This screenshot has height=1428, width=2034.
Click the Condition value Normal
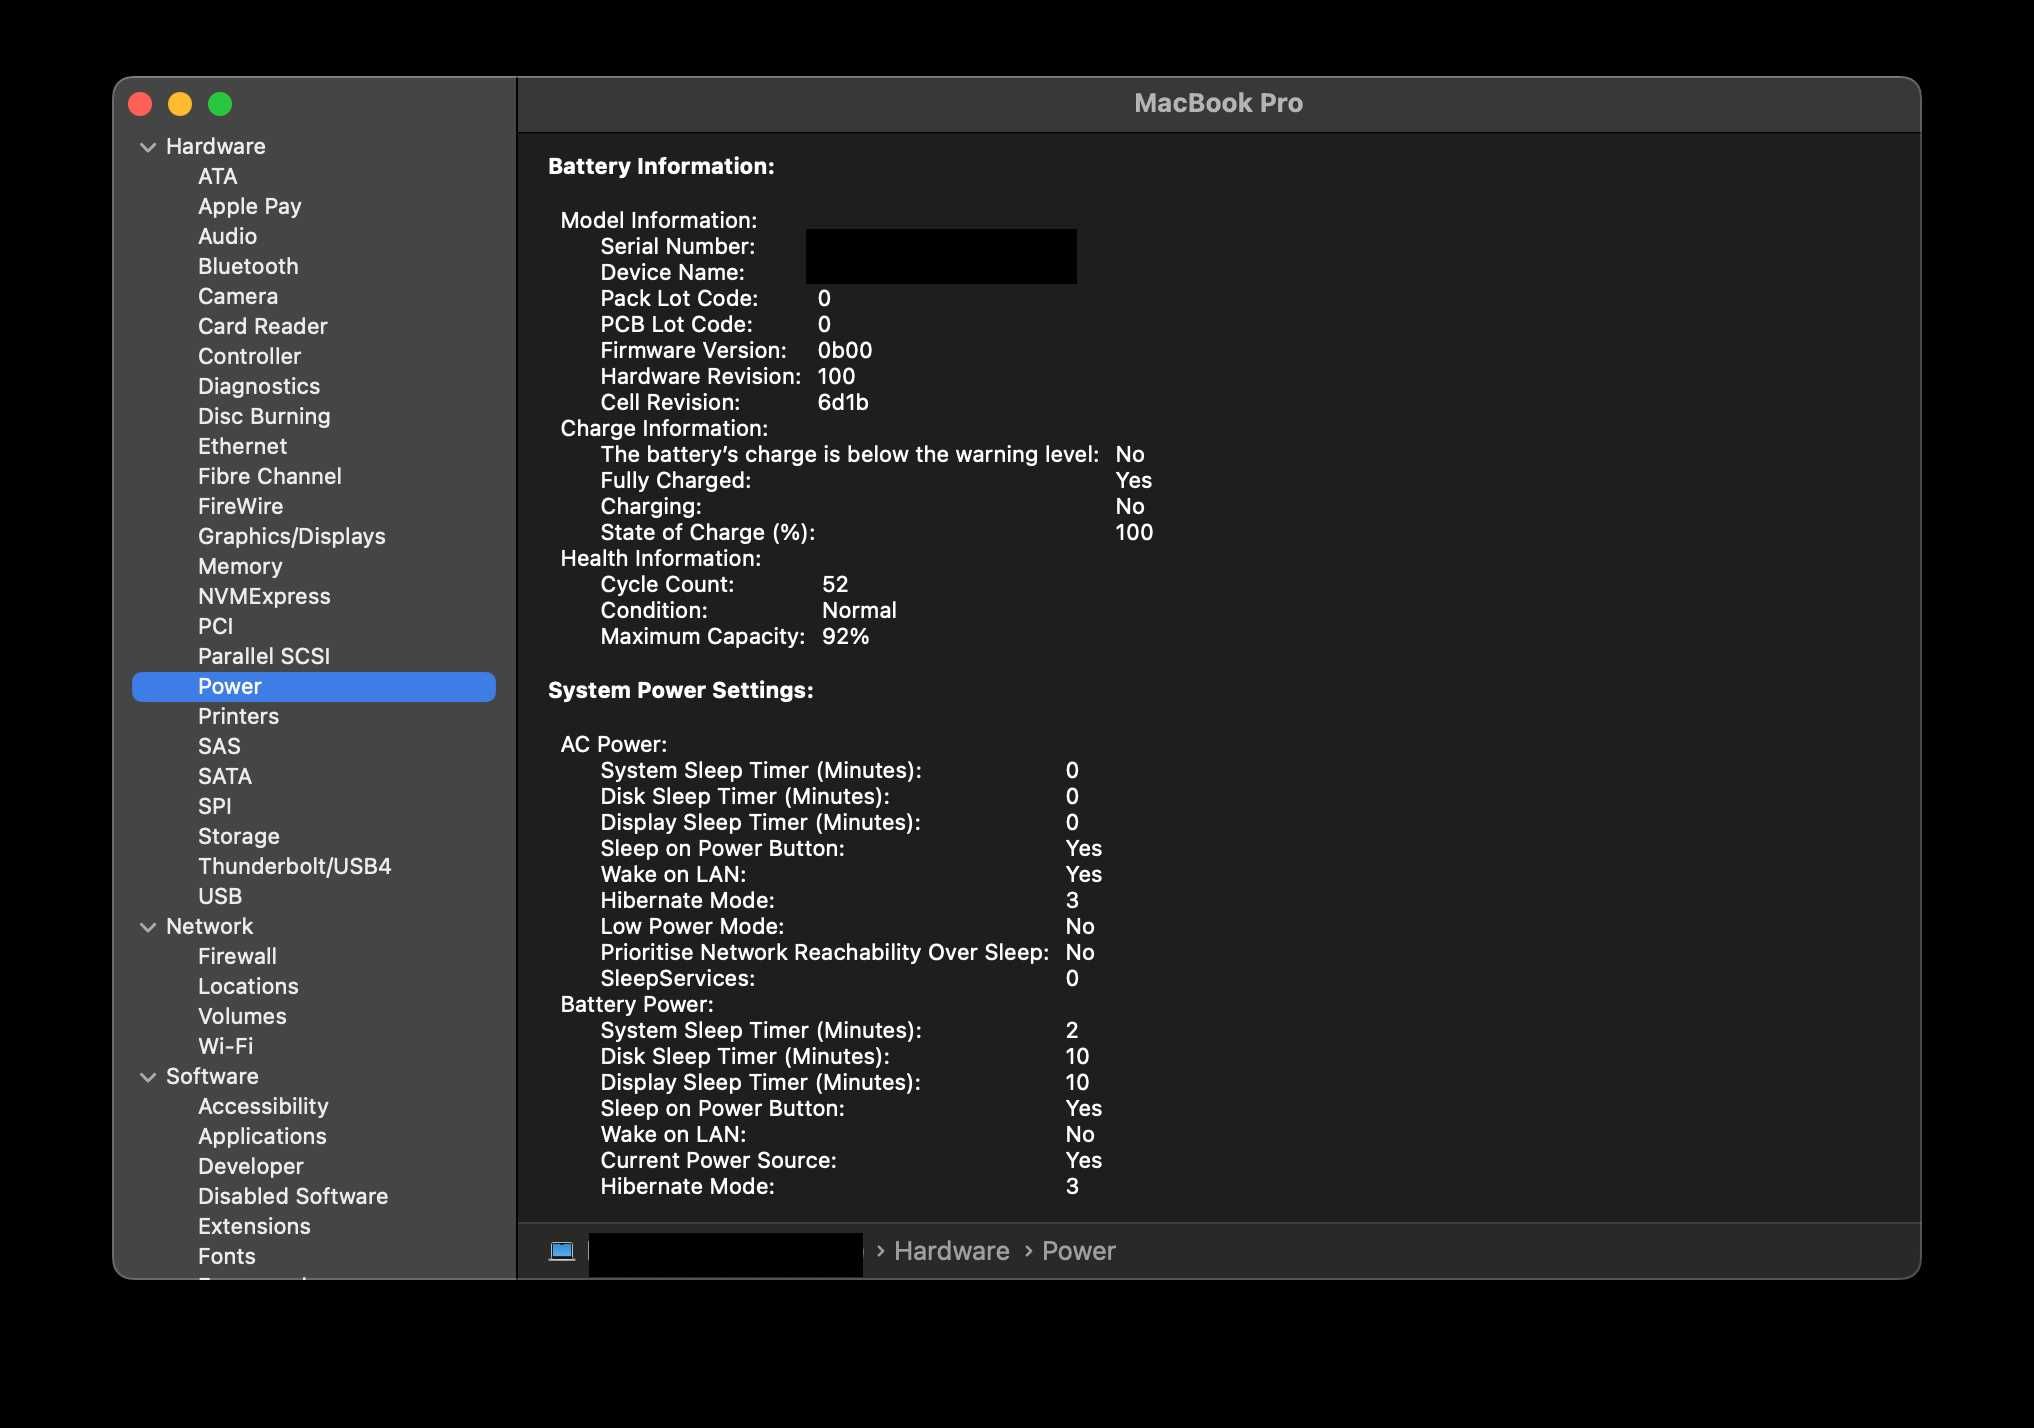859,610
